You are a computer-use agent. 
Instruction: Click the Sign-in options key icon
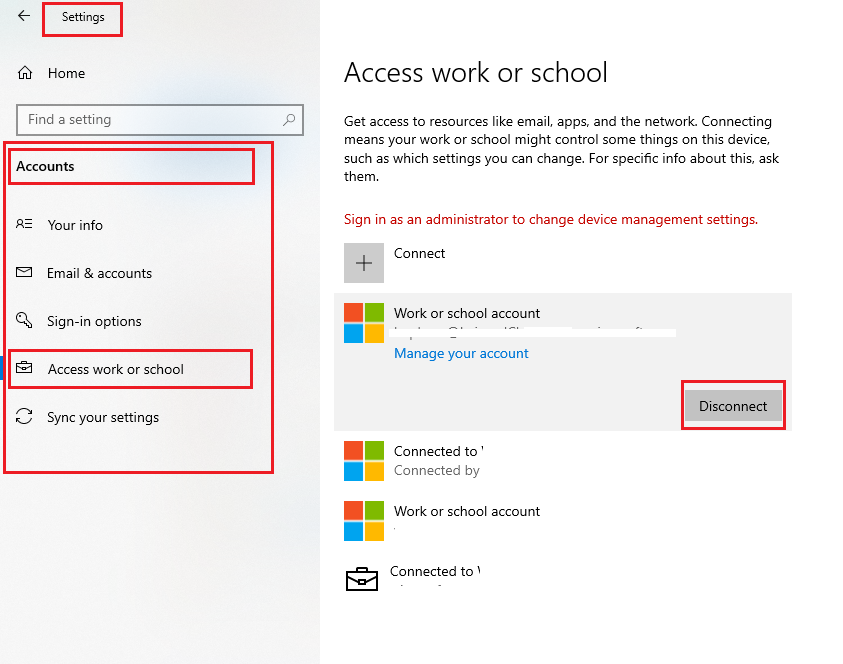pyautogui.click(x=24, y=320)
